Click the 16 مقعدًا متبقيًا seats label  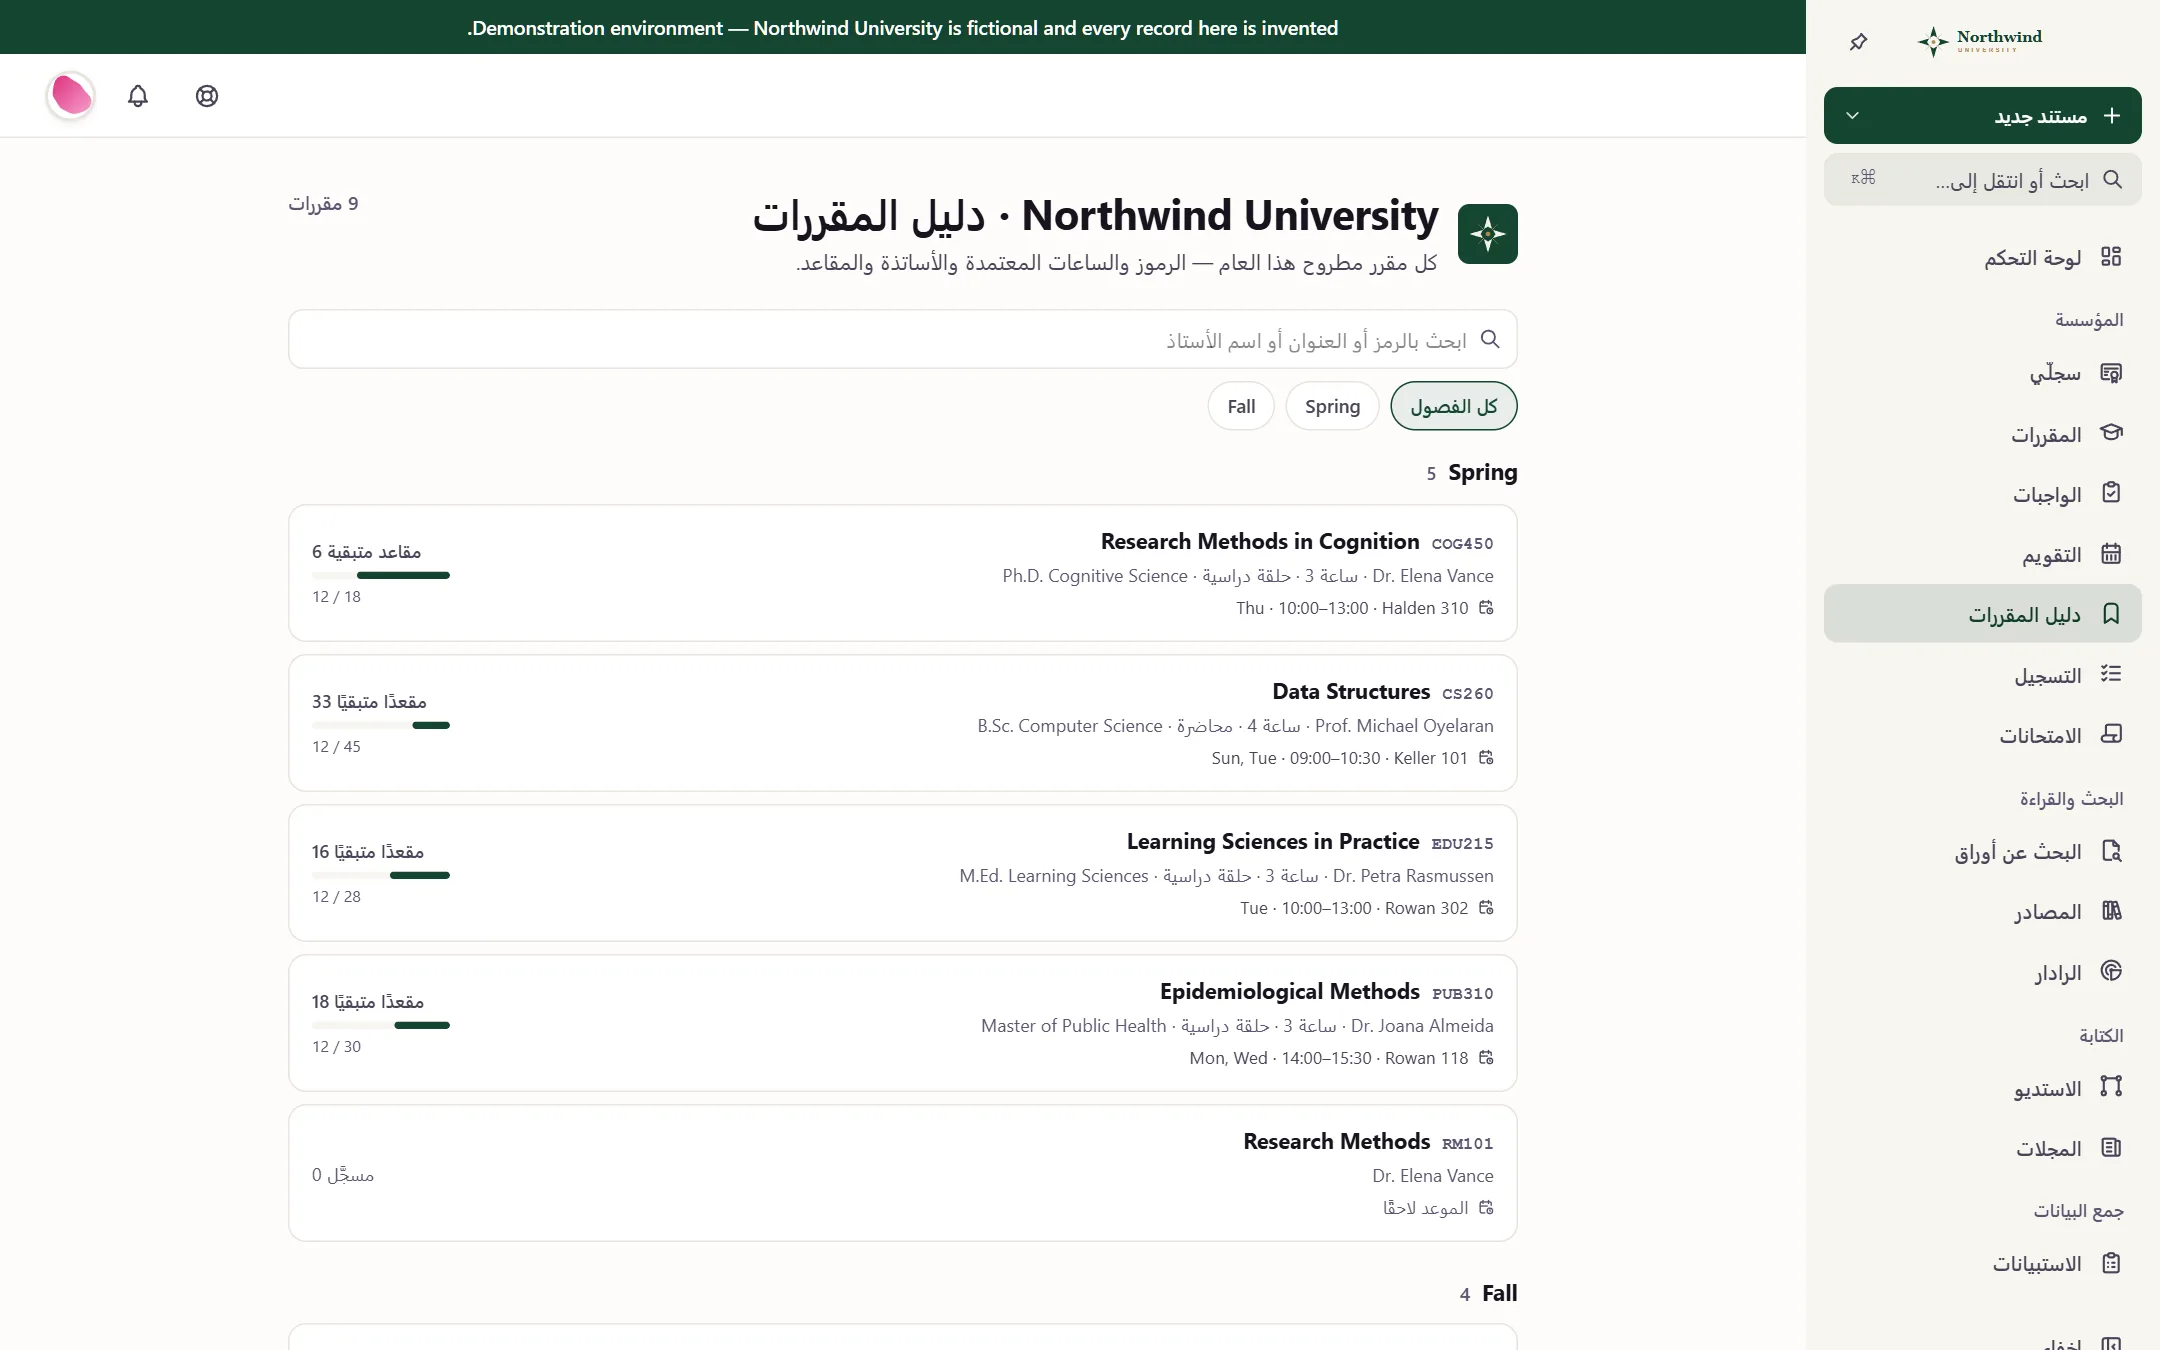click(x=367, y=852)
